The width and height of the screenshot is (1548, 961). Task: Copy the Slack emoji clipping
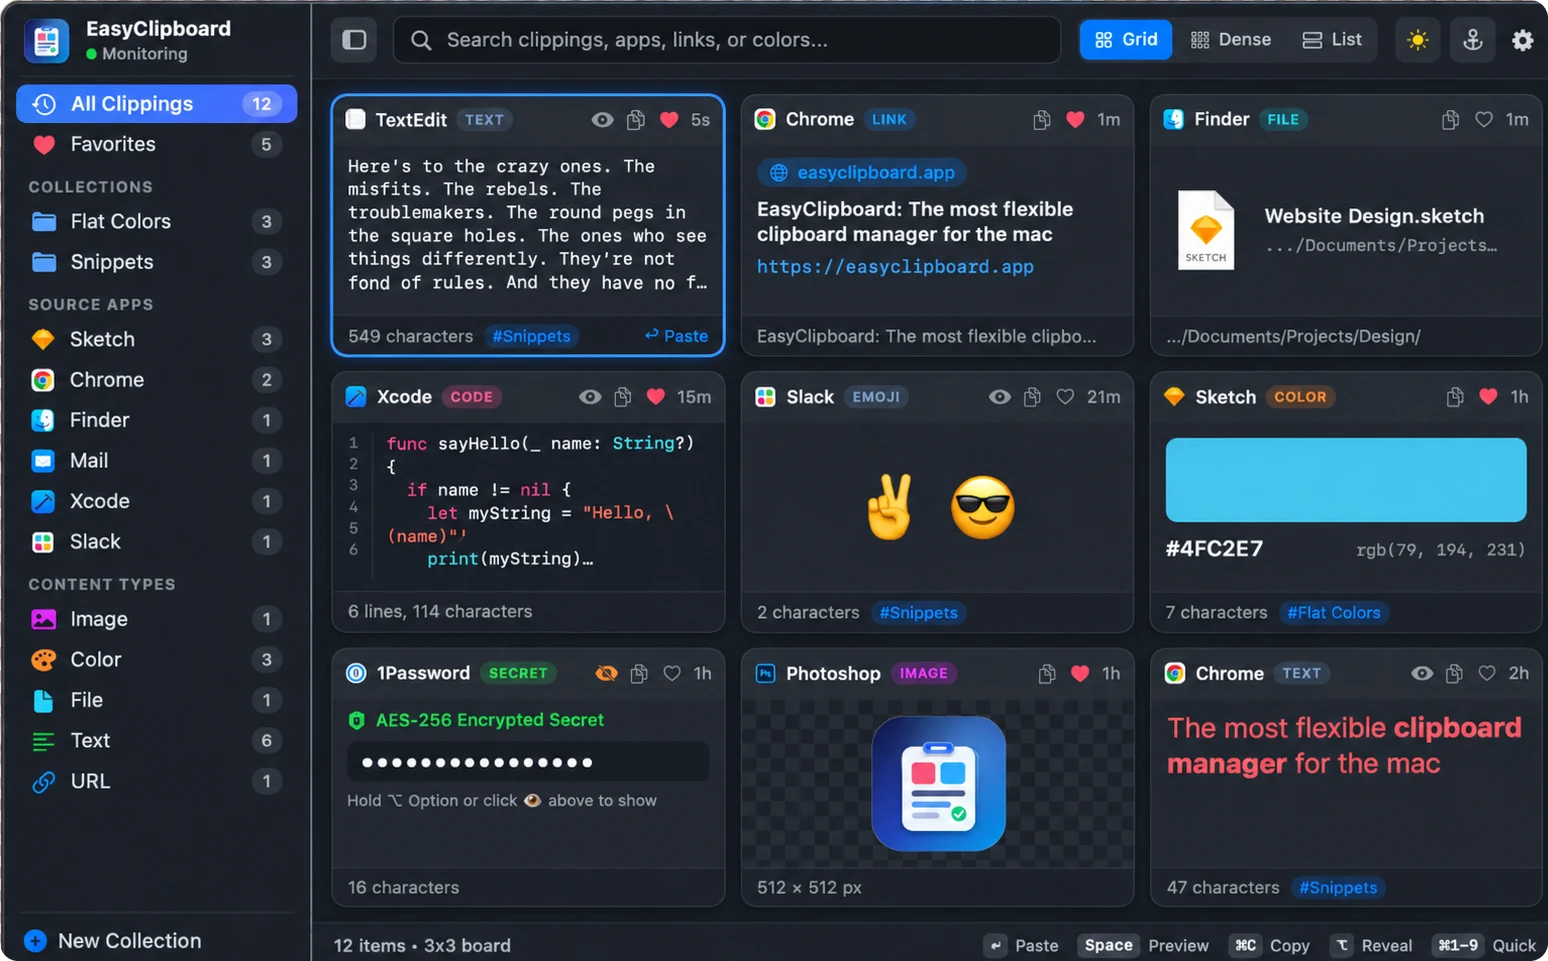click(x=1032, y=397)
